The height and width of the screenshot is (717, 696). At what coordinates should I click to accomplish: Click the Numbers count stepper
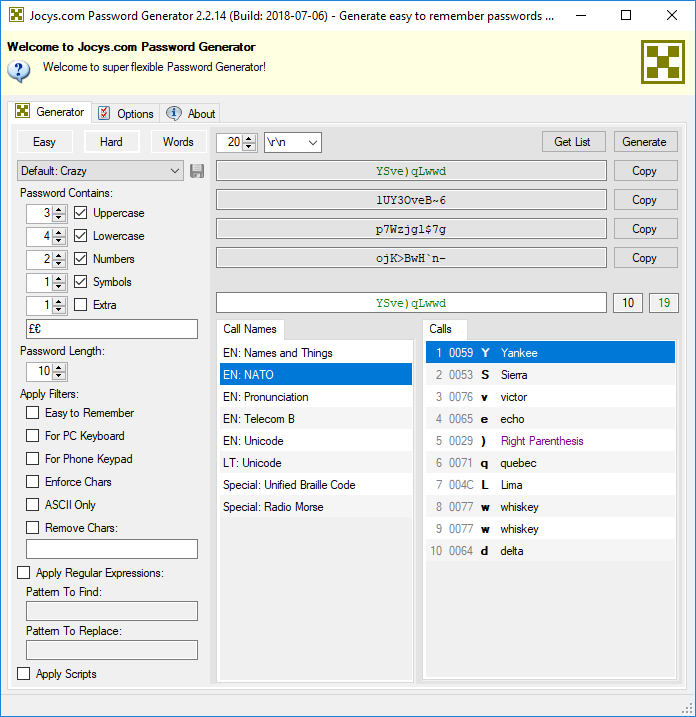pos(47,259)
